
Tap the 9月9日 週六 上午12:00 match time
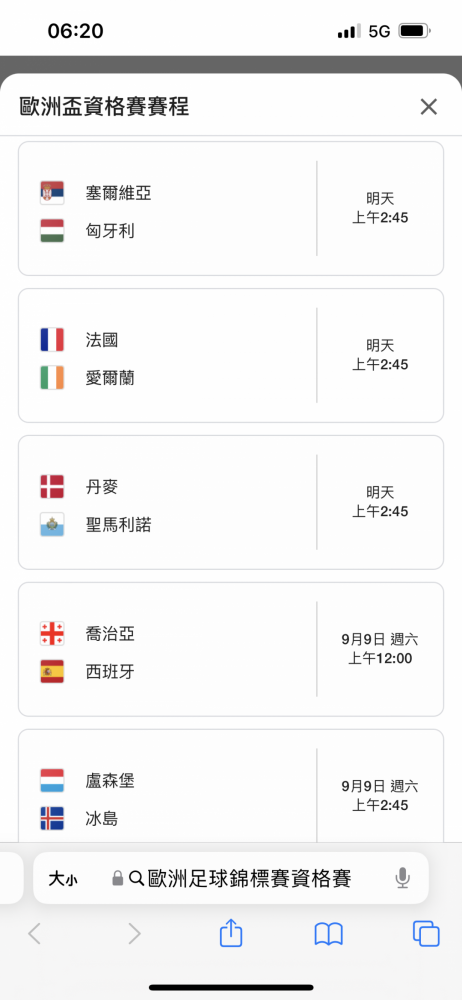[x=380, y=649]
